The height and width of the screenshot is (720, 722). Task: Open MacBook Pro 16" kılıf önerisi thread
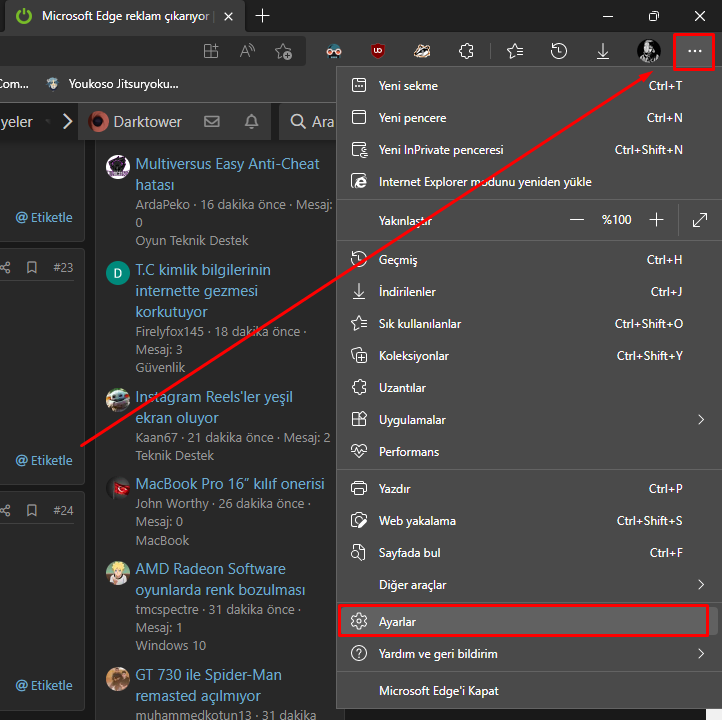[230, 484]
